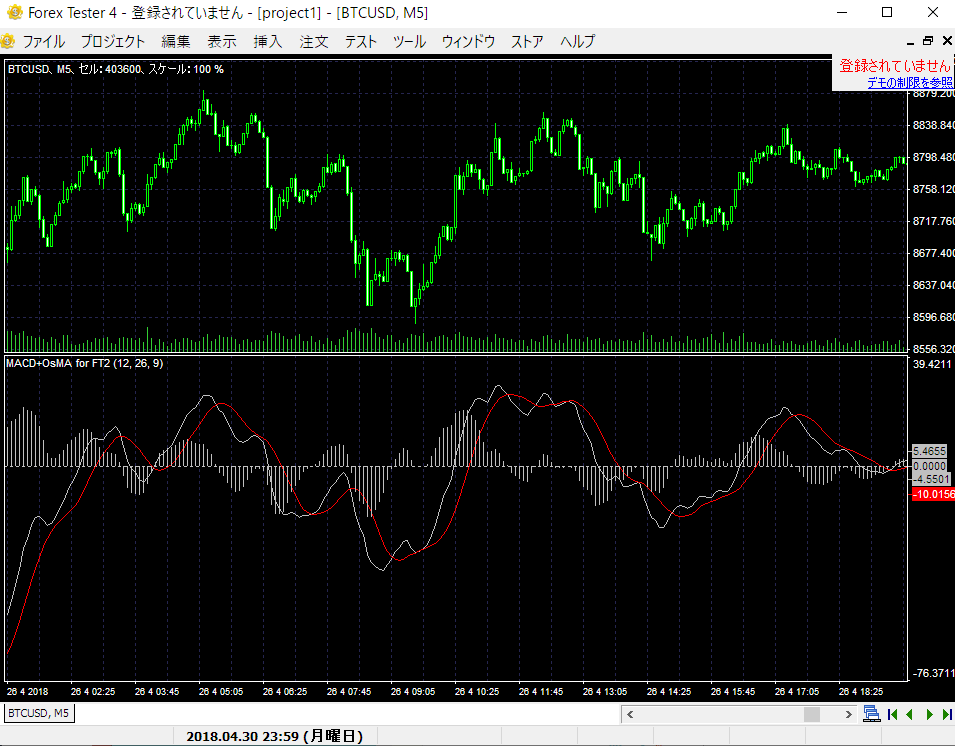Restore the inner chart window
This screenshot has height=746, width=955.
click(928, 41)
